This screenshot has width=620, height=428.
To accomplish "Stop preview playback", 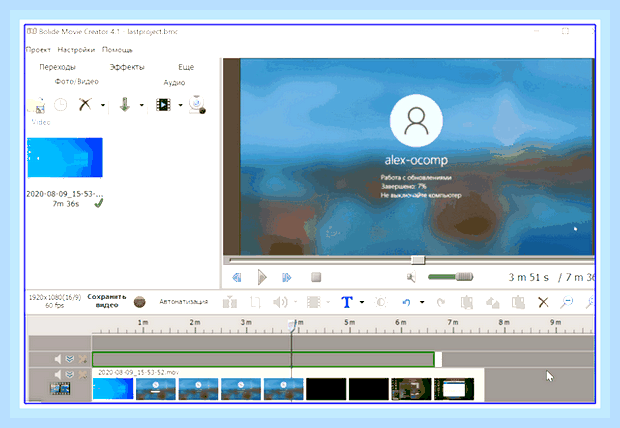I will point(316,277).
